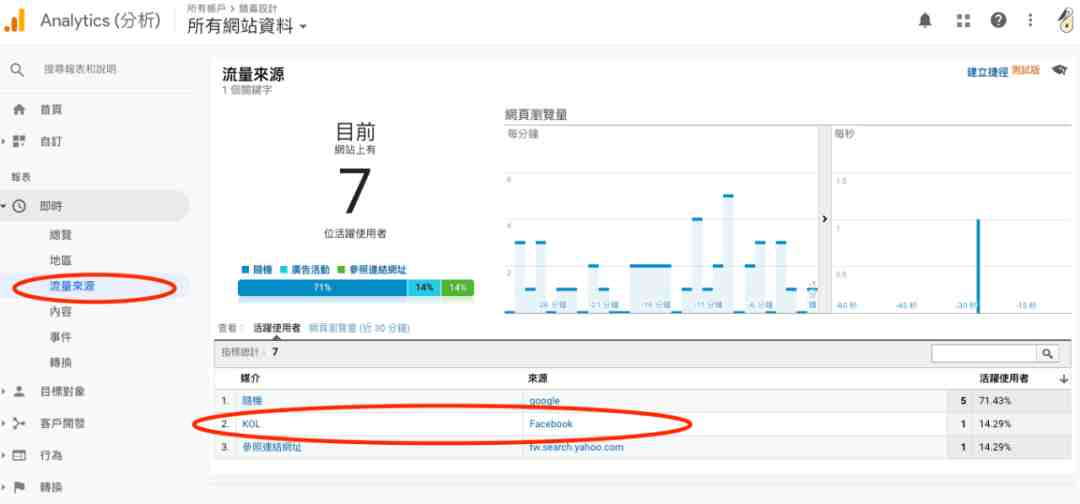Click the table filter text field
The width and height of the screenshot is (1080, 504).
984,353
